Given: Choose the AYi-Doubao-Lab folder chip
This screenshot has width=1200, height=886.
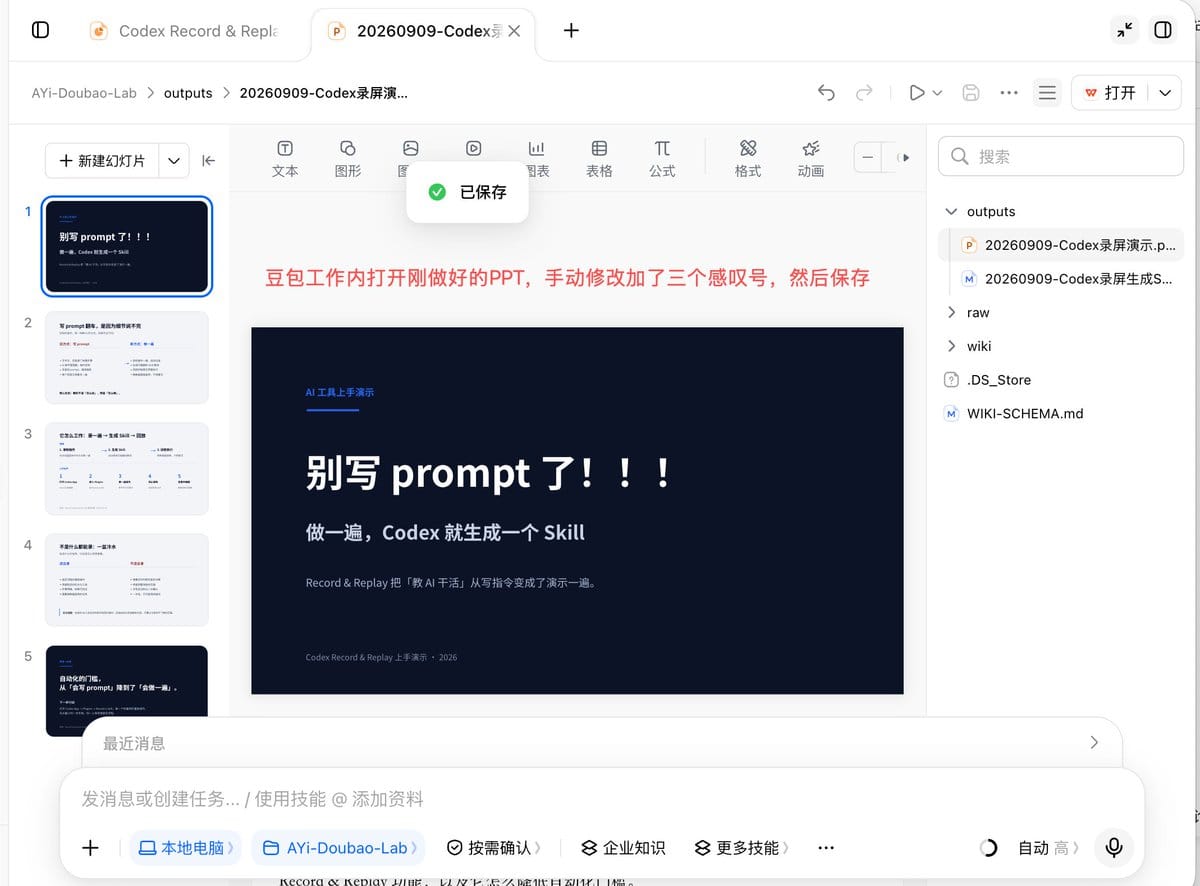Looking at the screenshot, I should (x=338, y=848).
